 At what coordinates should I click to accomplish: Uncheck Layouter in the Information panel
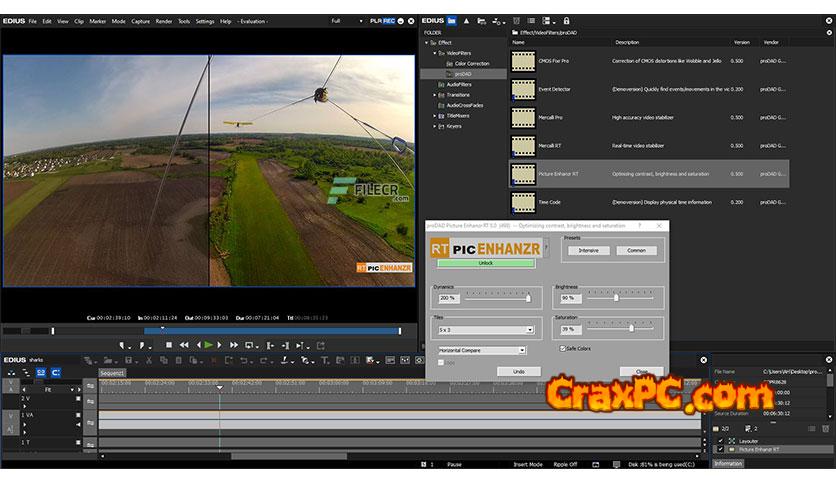[719, 440]
